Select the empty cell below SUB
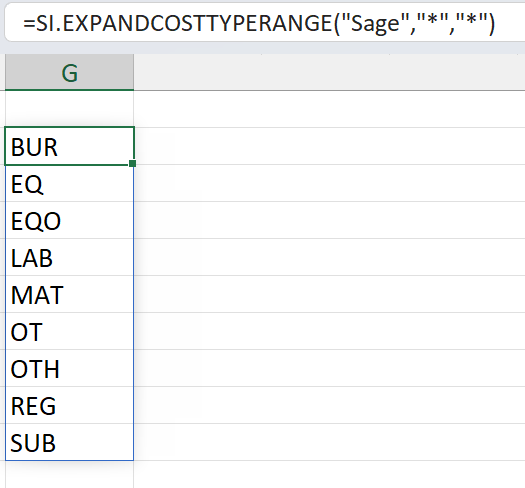The image size is (525, 488). click(x=70, y=474)
